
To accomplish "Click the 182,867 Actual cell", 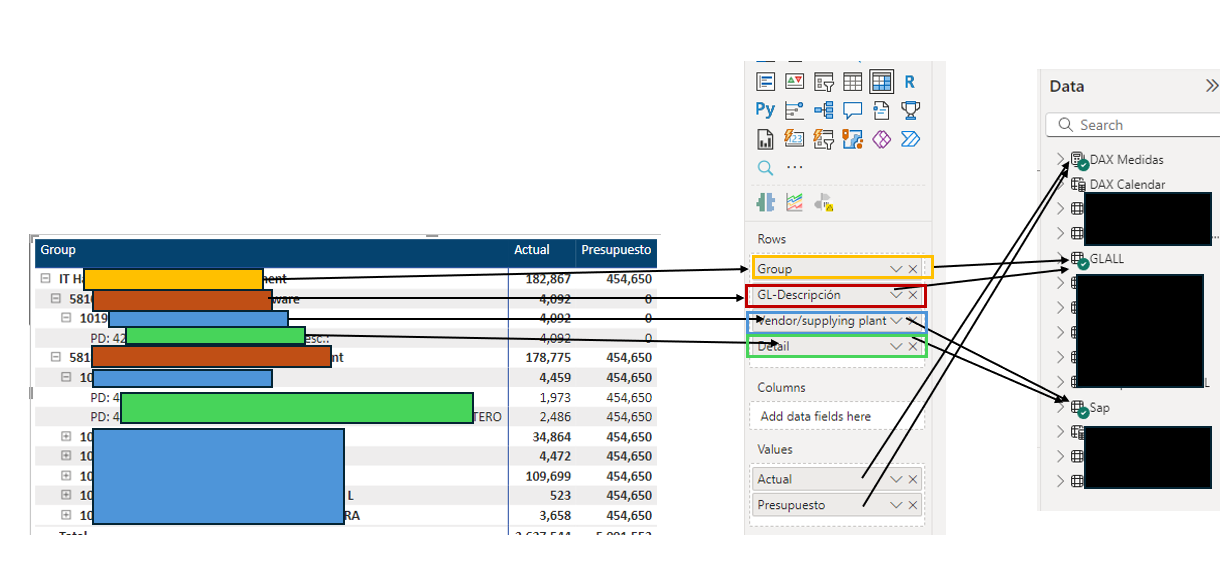I will 549,279.
